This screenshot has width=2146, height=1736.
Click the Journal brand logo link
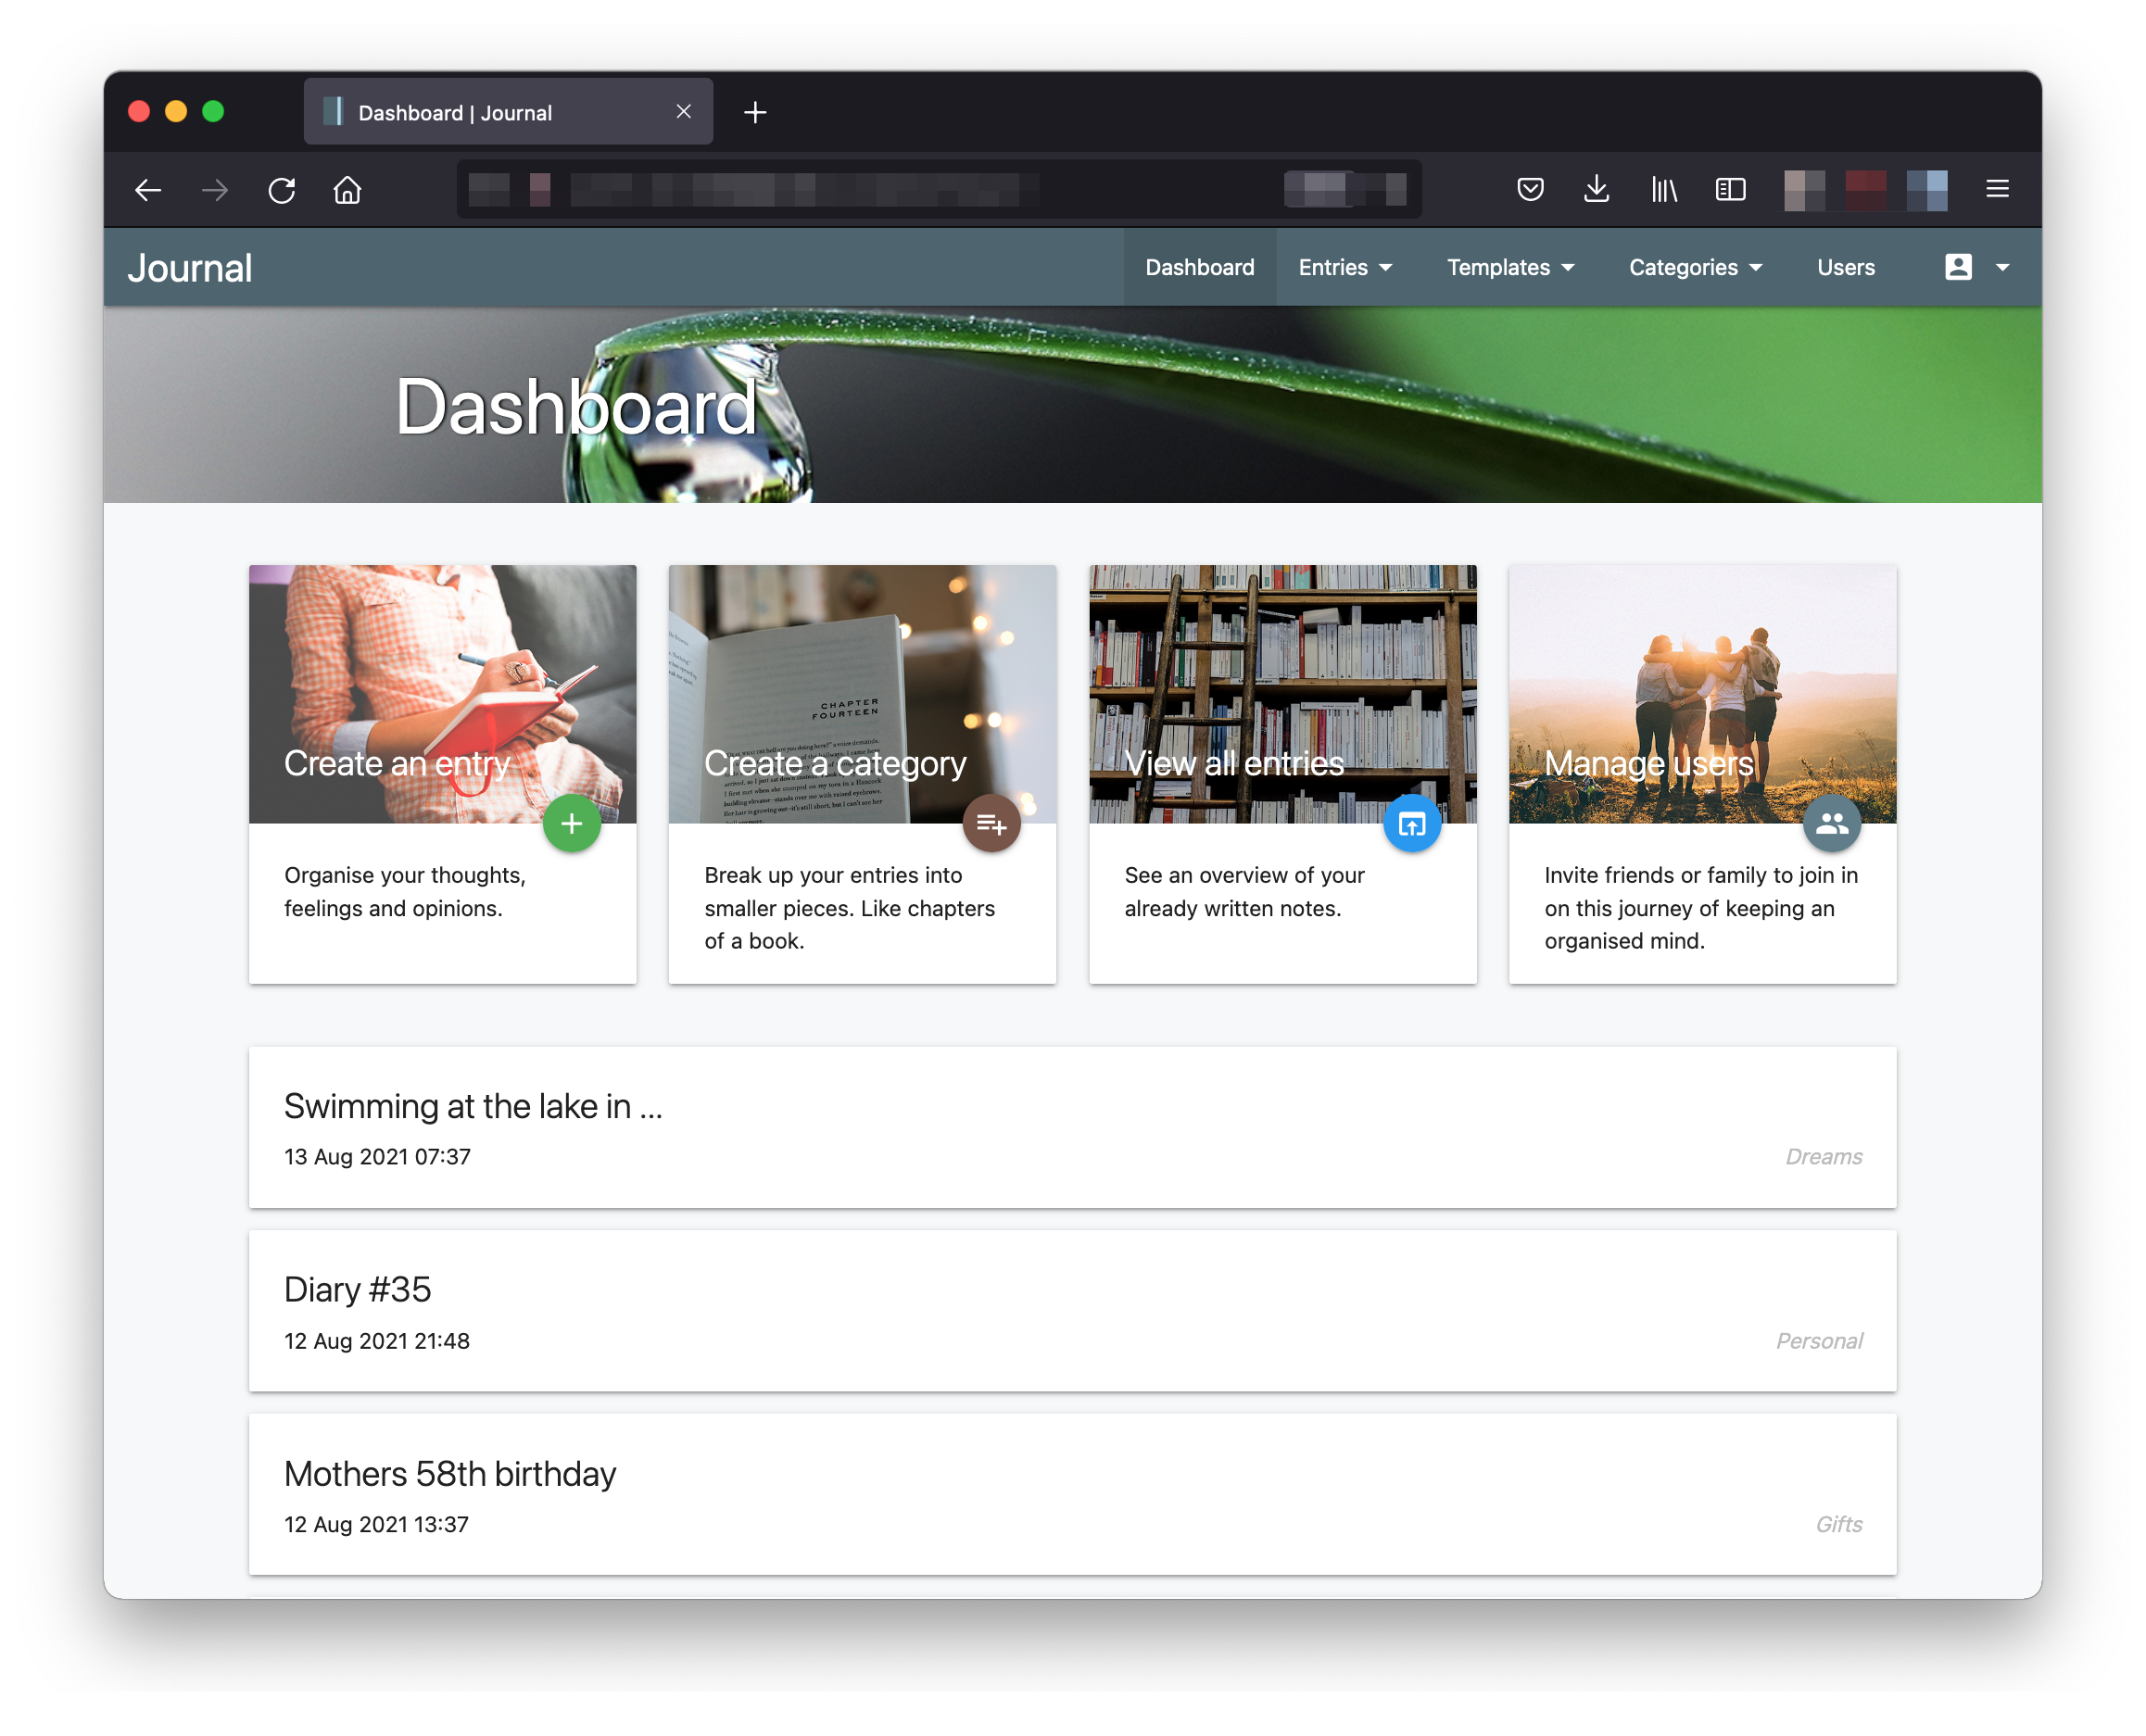click(x=190, y=268)
